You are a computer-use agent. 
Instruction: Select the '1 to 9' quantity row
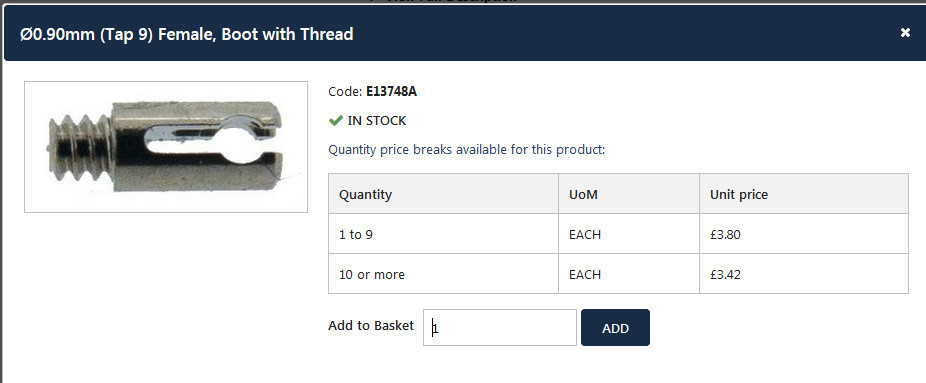618,234
